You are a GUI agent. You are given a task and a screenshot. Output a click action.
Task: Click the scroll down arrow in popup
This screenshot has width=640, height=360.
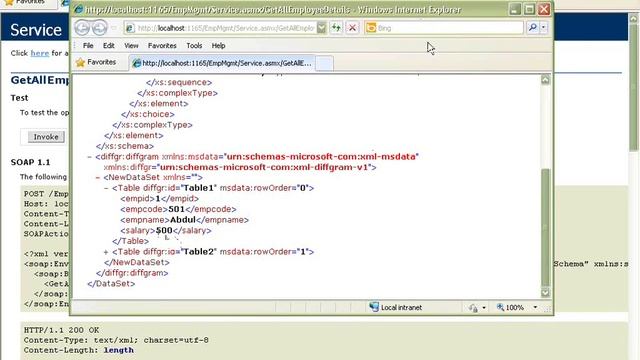tap(545, 293)
